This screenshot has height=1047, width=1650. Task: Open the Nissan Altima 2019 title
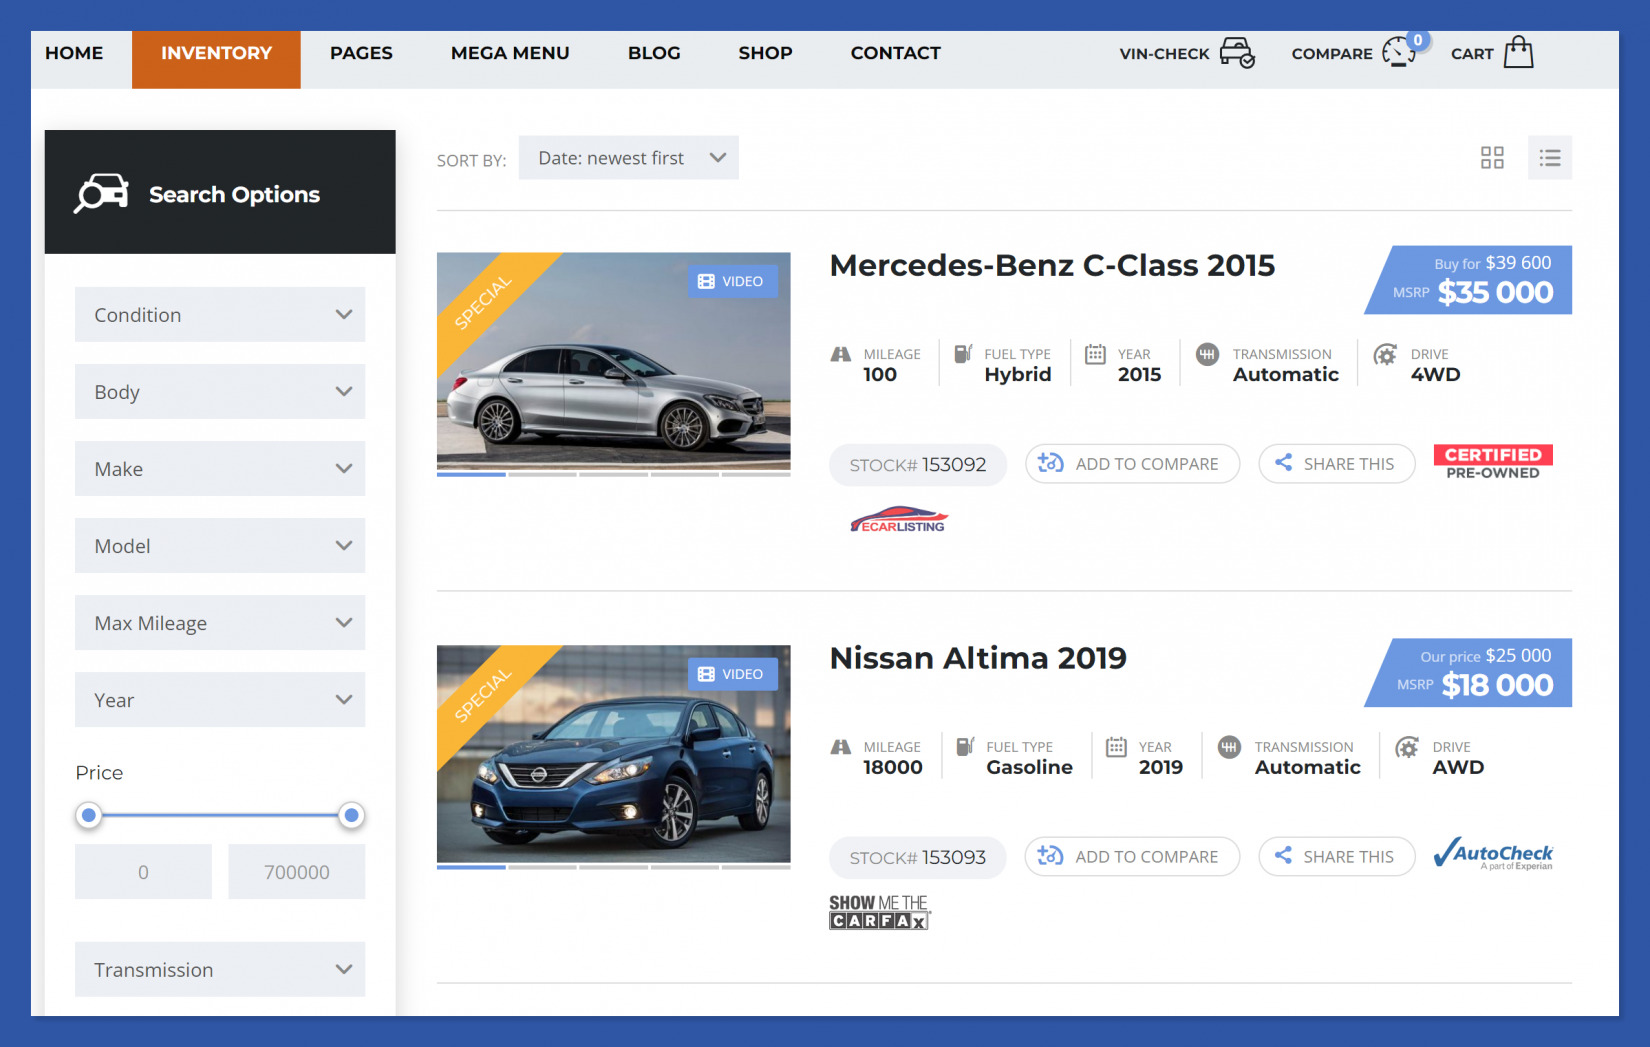tap(978, 659)
